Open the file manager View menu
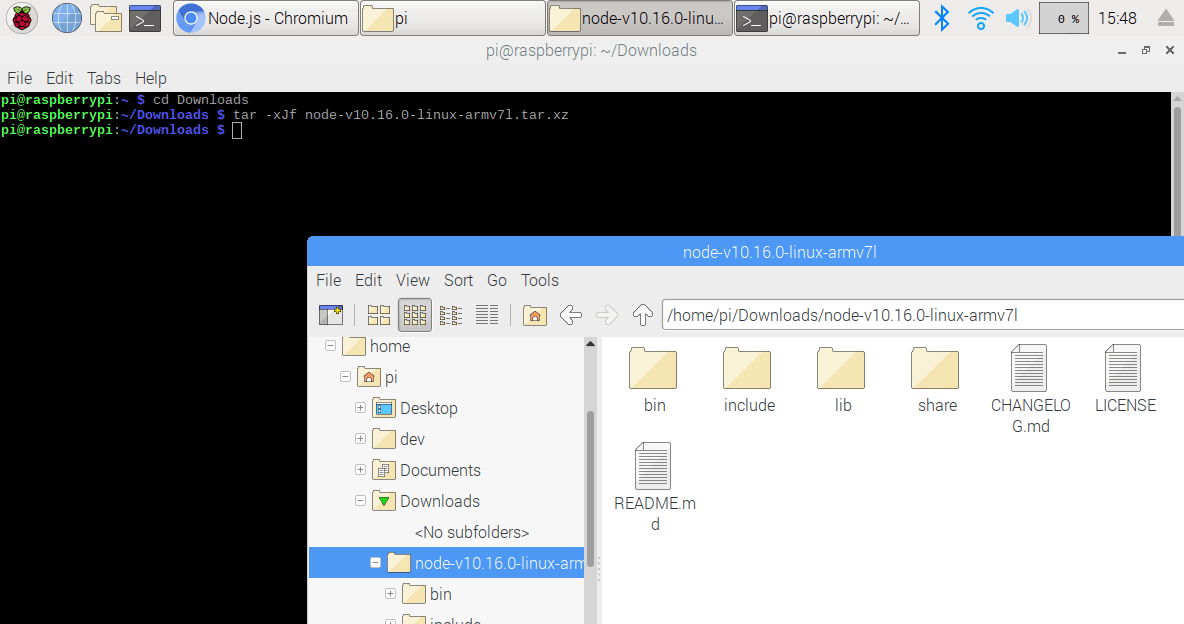 (x=413, y=280)
